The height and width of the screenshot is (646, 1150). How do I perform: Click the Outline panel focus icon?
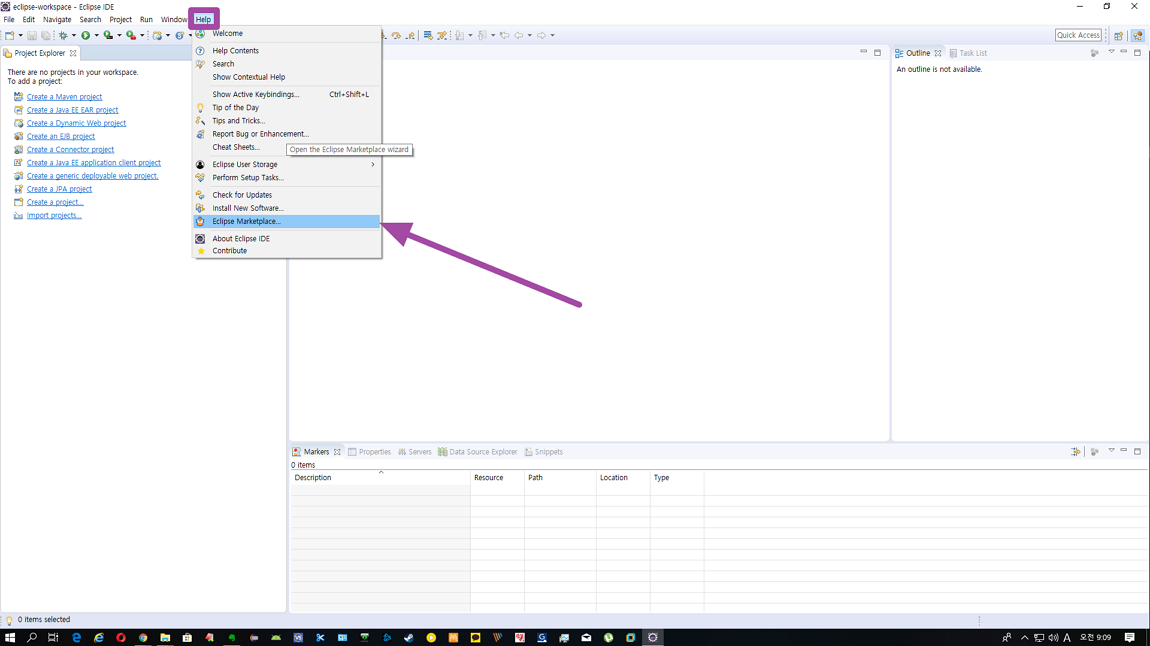tap(1094, 53)
